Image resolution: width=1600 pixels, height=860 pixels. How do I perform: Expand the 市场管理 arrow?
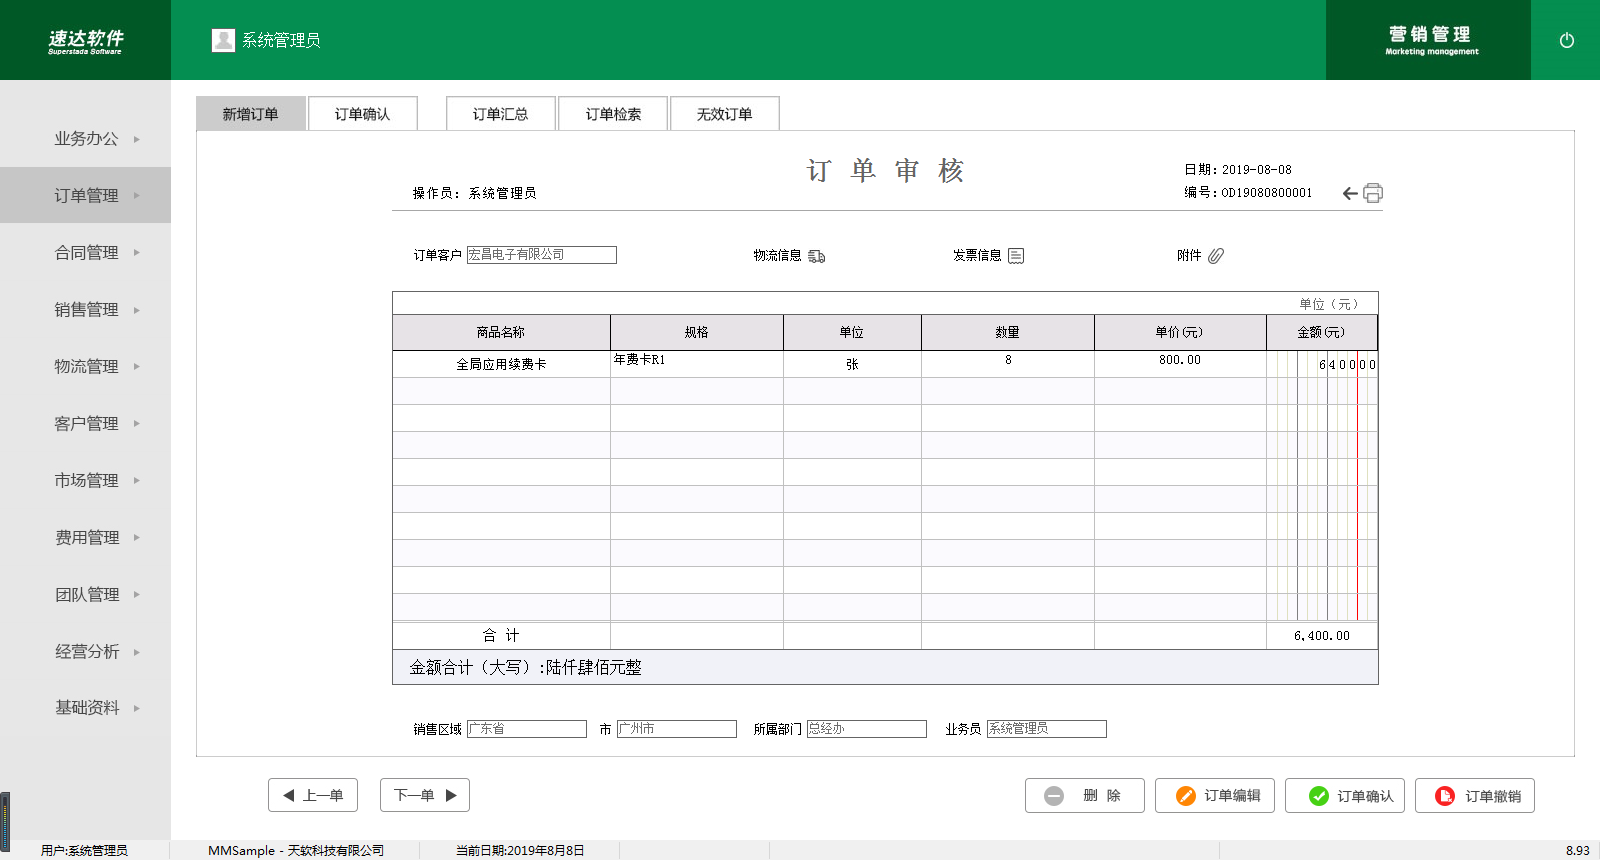(137, 481)
